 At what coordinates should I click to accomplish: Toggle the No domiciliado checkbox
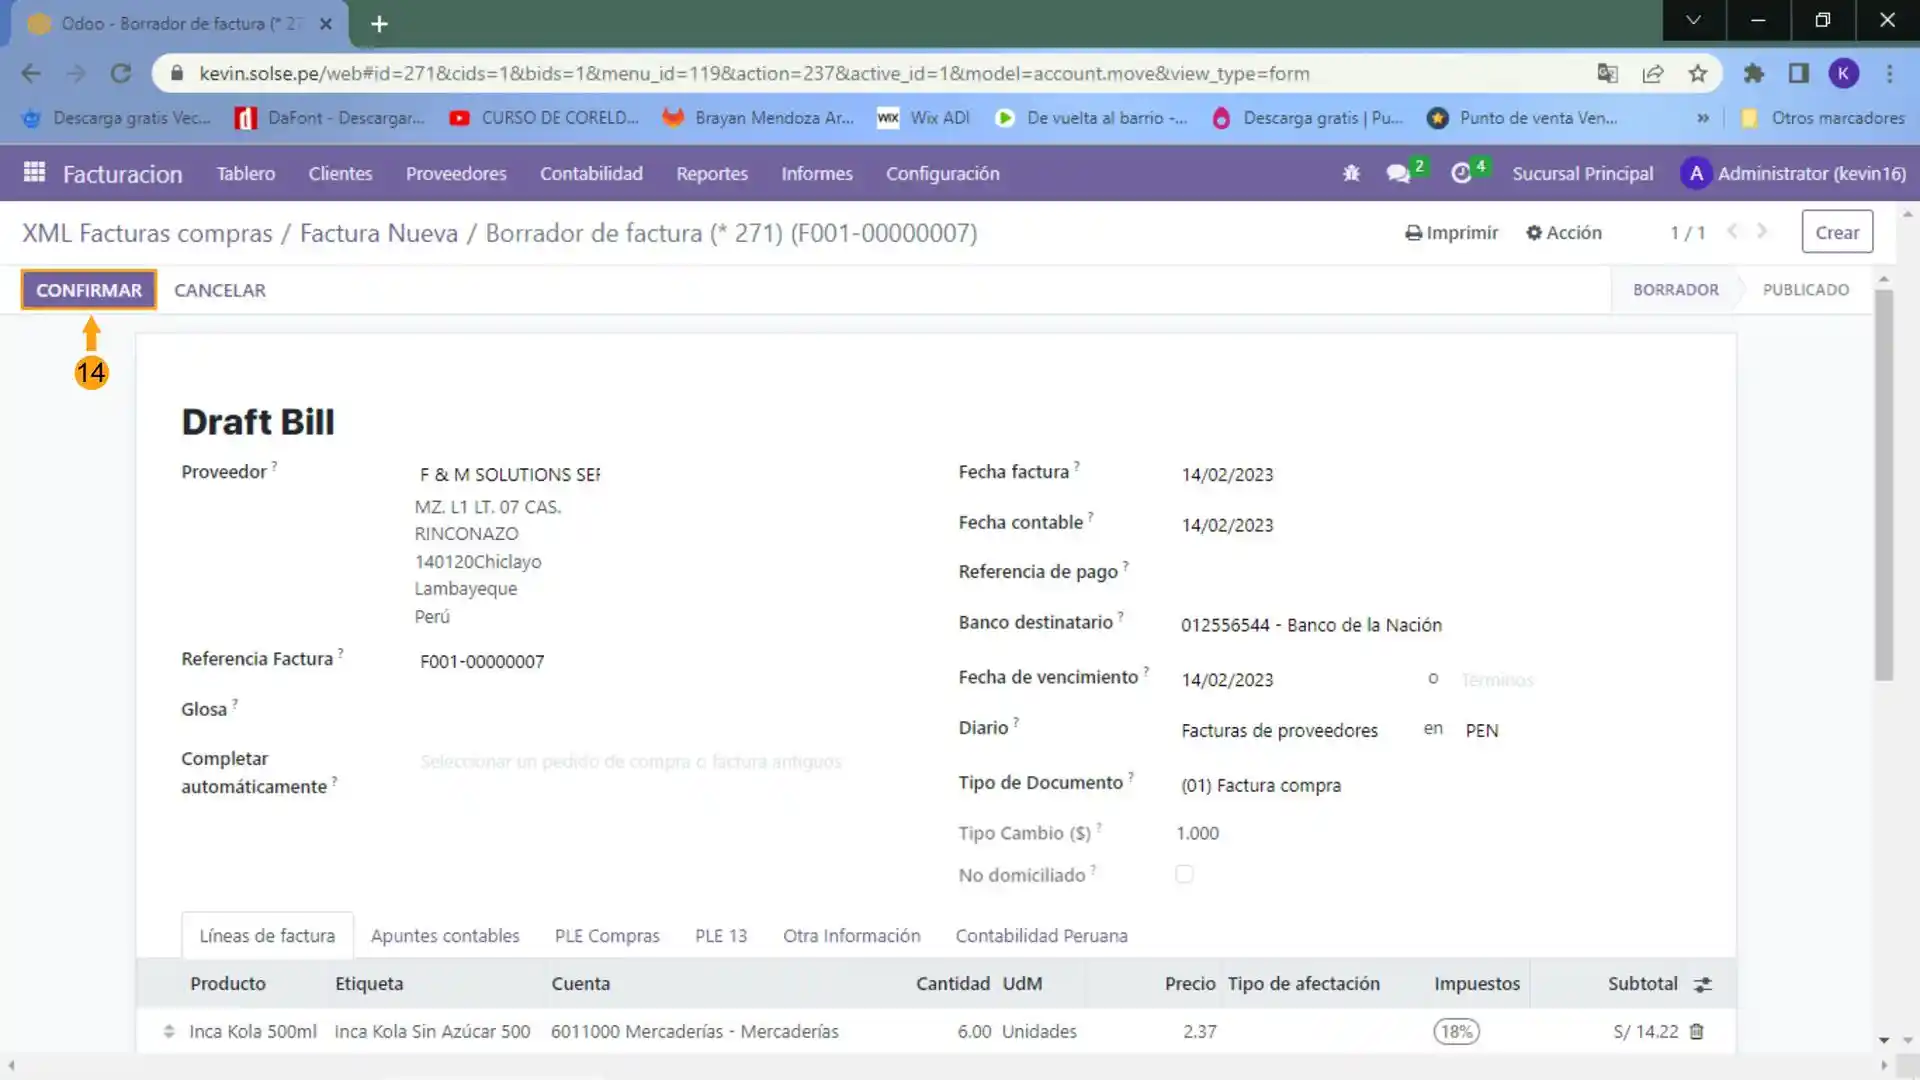click(x=1184, y=874)
